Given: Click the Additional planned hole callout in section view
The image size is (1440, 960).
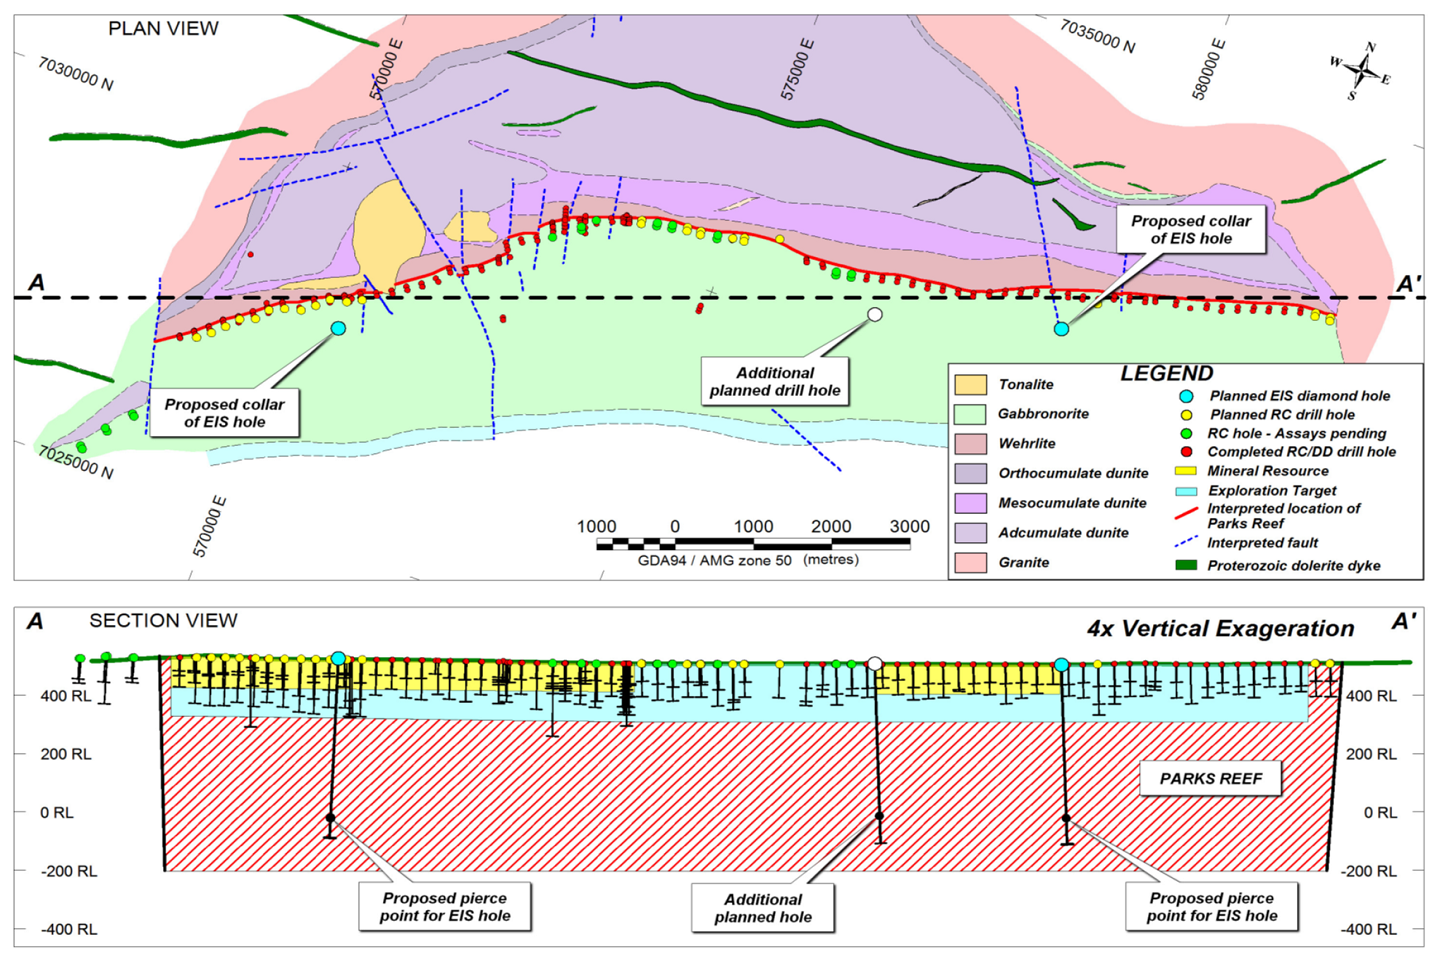Looking at the screenshot, I should coord(763,908).
